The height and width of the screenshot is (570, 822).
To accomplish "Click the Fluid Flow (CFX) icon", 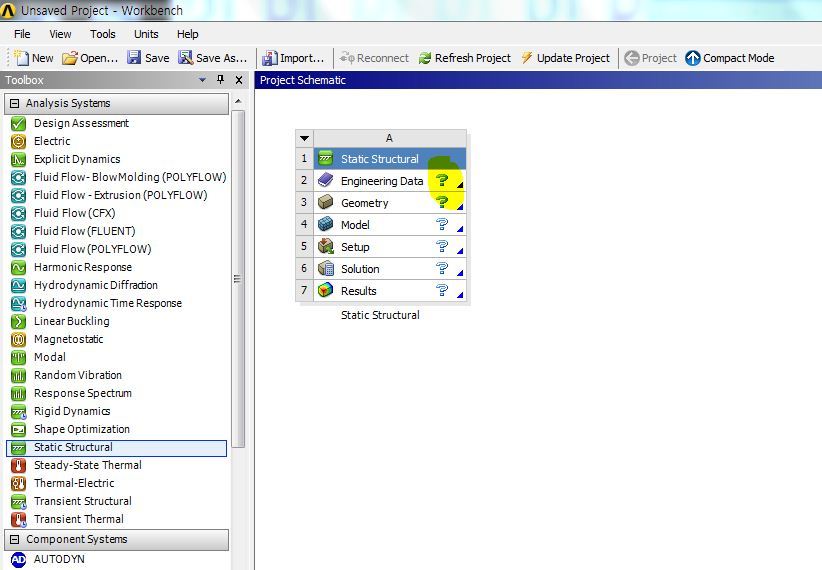I will click(x=18, y=213).
